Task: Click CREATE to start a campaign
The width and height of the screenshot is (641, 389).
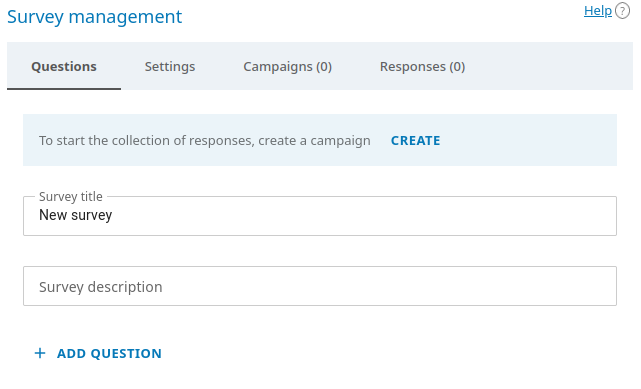Action: [x=415, y=141]
